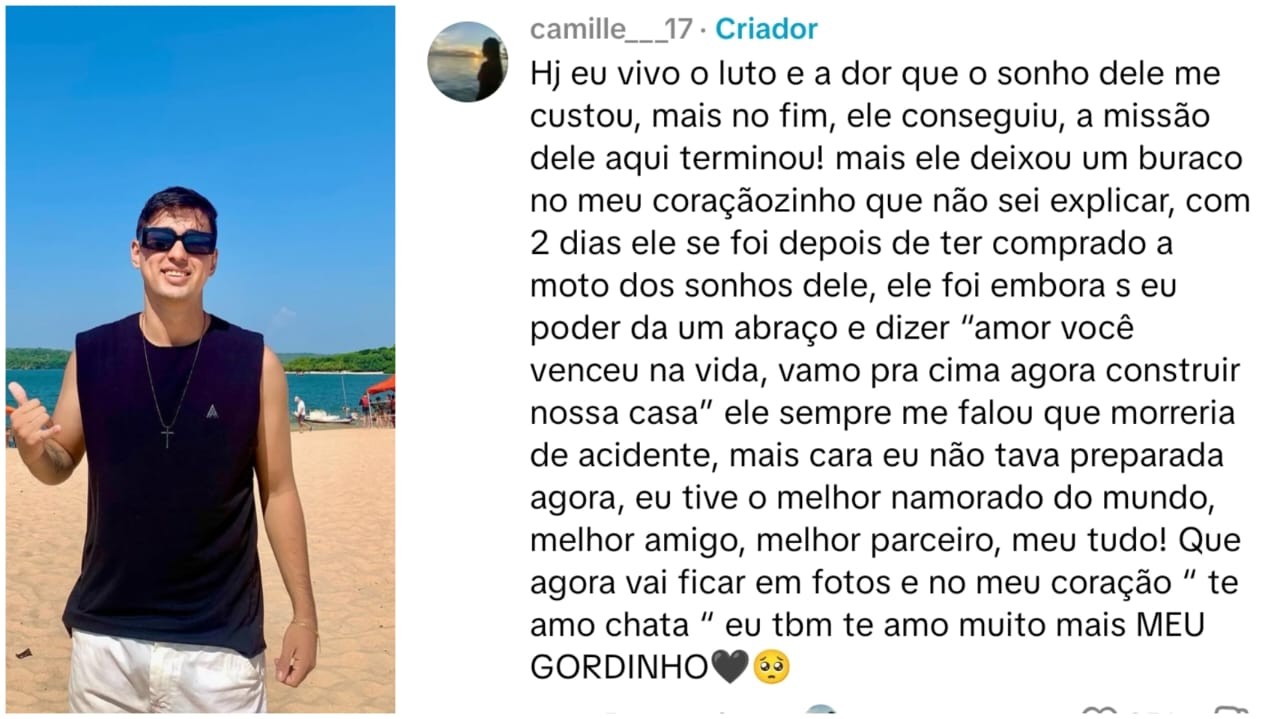Click the sunglasses on the man's face
The height and width of the screenshot is (719, 1280).
(x=178, y=240)
